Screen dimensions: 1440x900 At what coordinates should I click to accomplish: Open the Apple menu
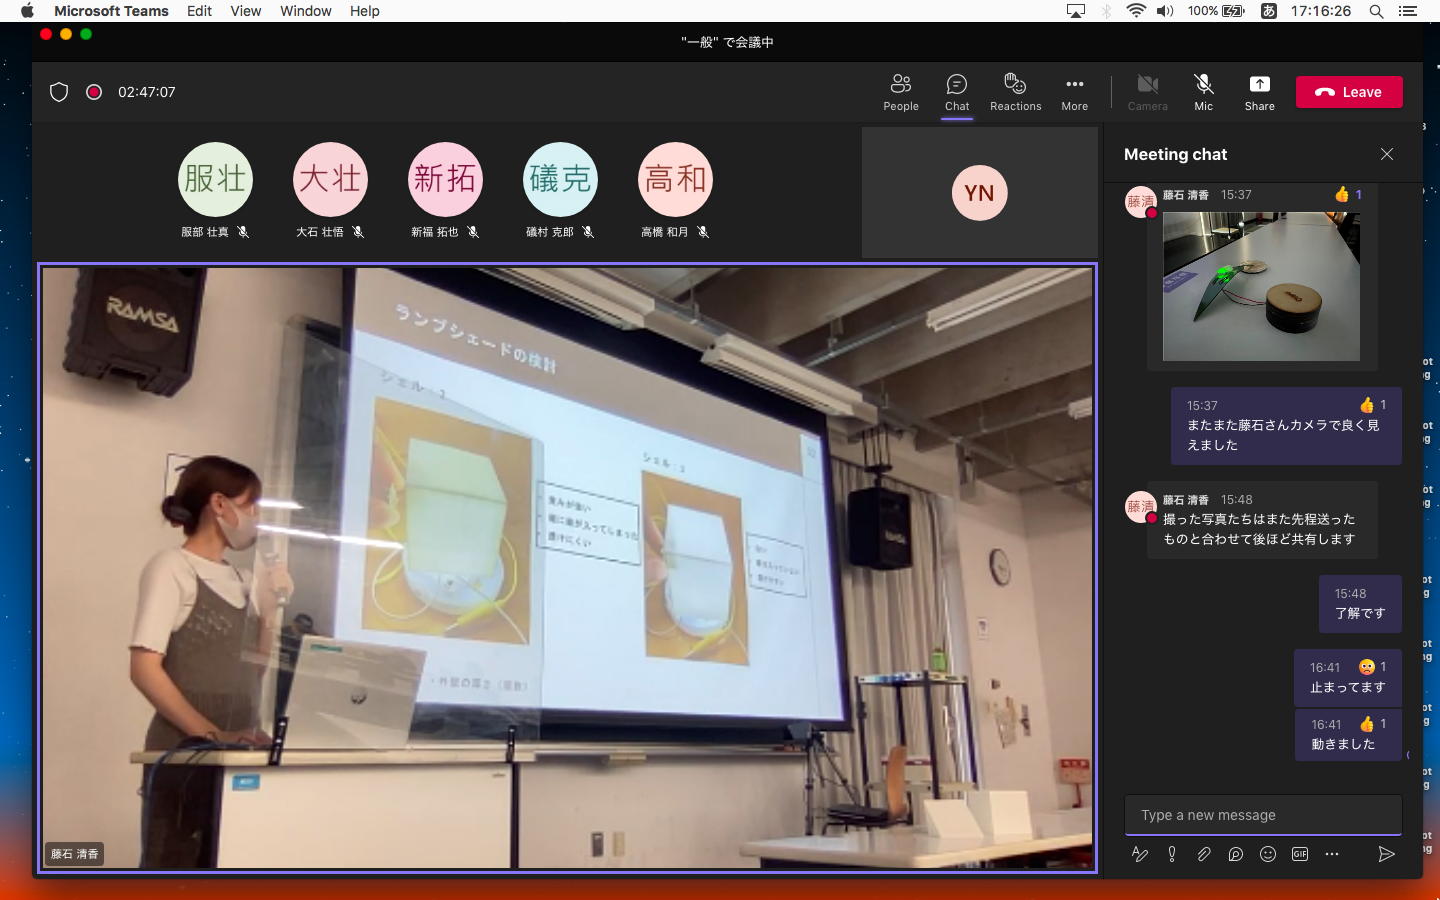27,11
